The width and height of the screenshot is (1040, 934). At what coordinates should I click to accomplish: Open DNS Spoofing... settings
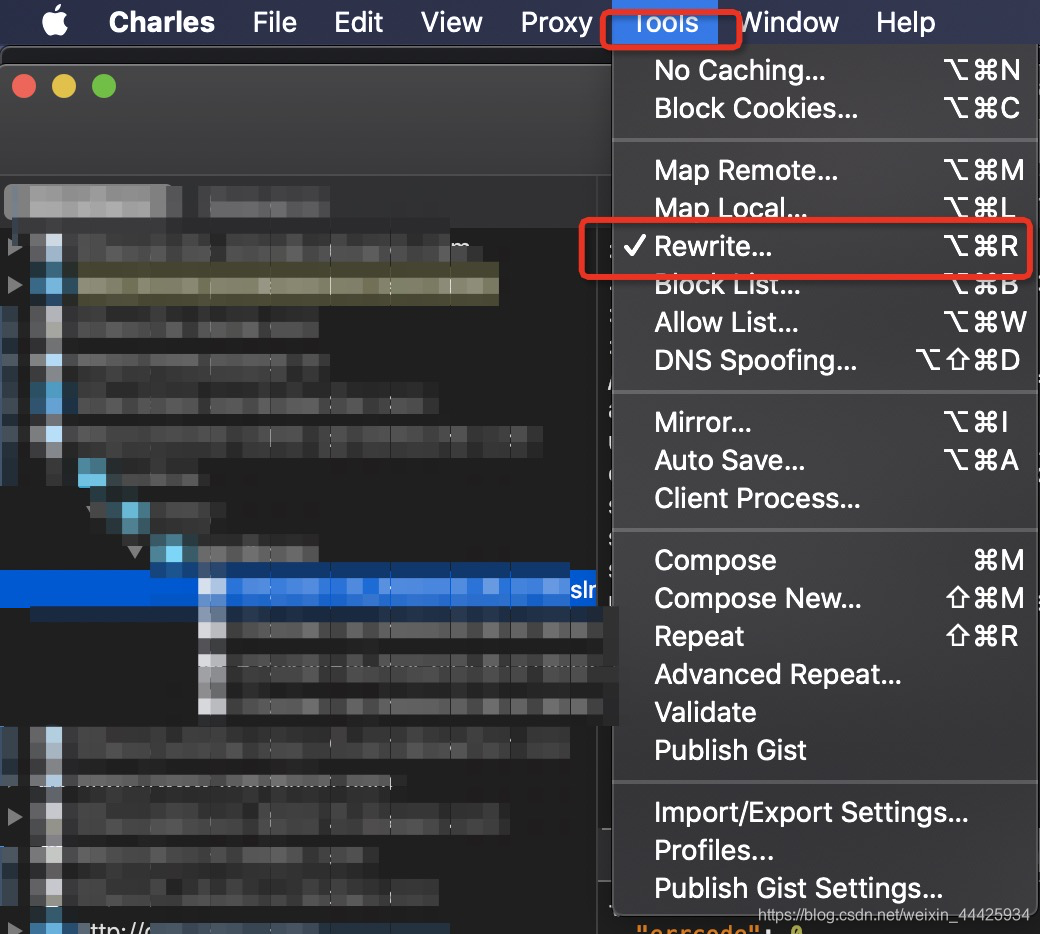tap(825, 360)
